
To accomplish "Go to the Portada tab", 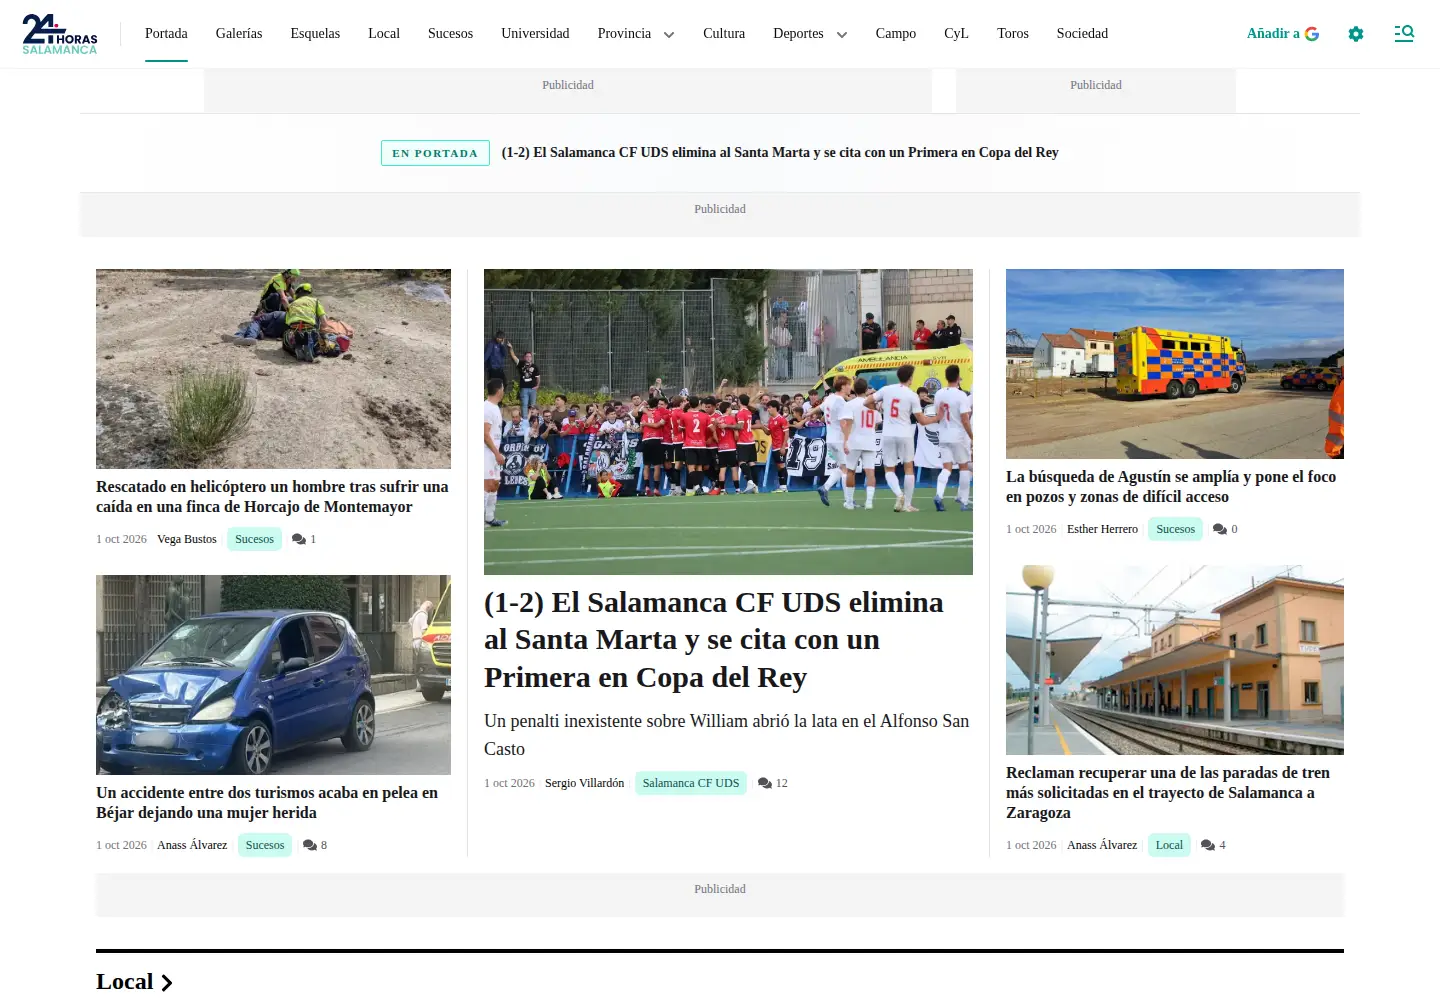I will point(166,34).
